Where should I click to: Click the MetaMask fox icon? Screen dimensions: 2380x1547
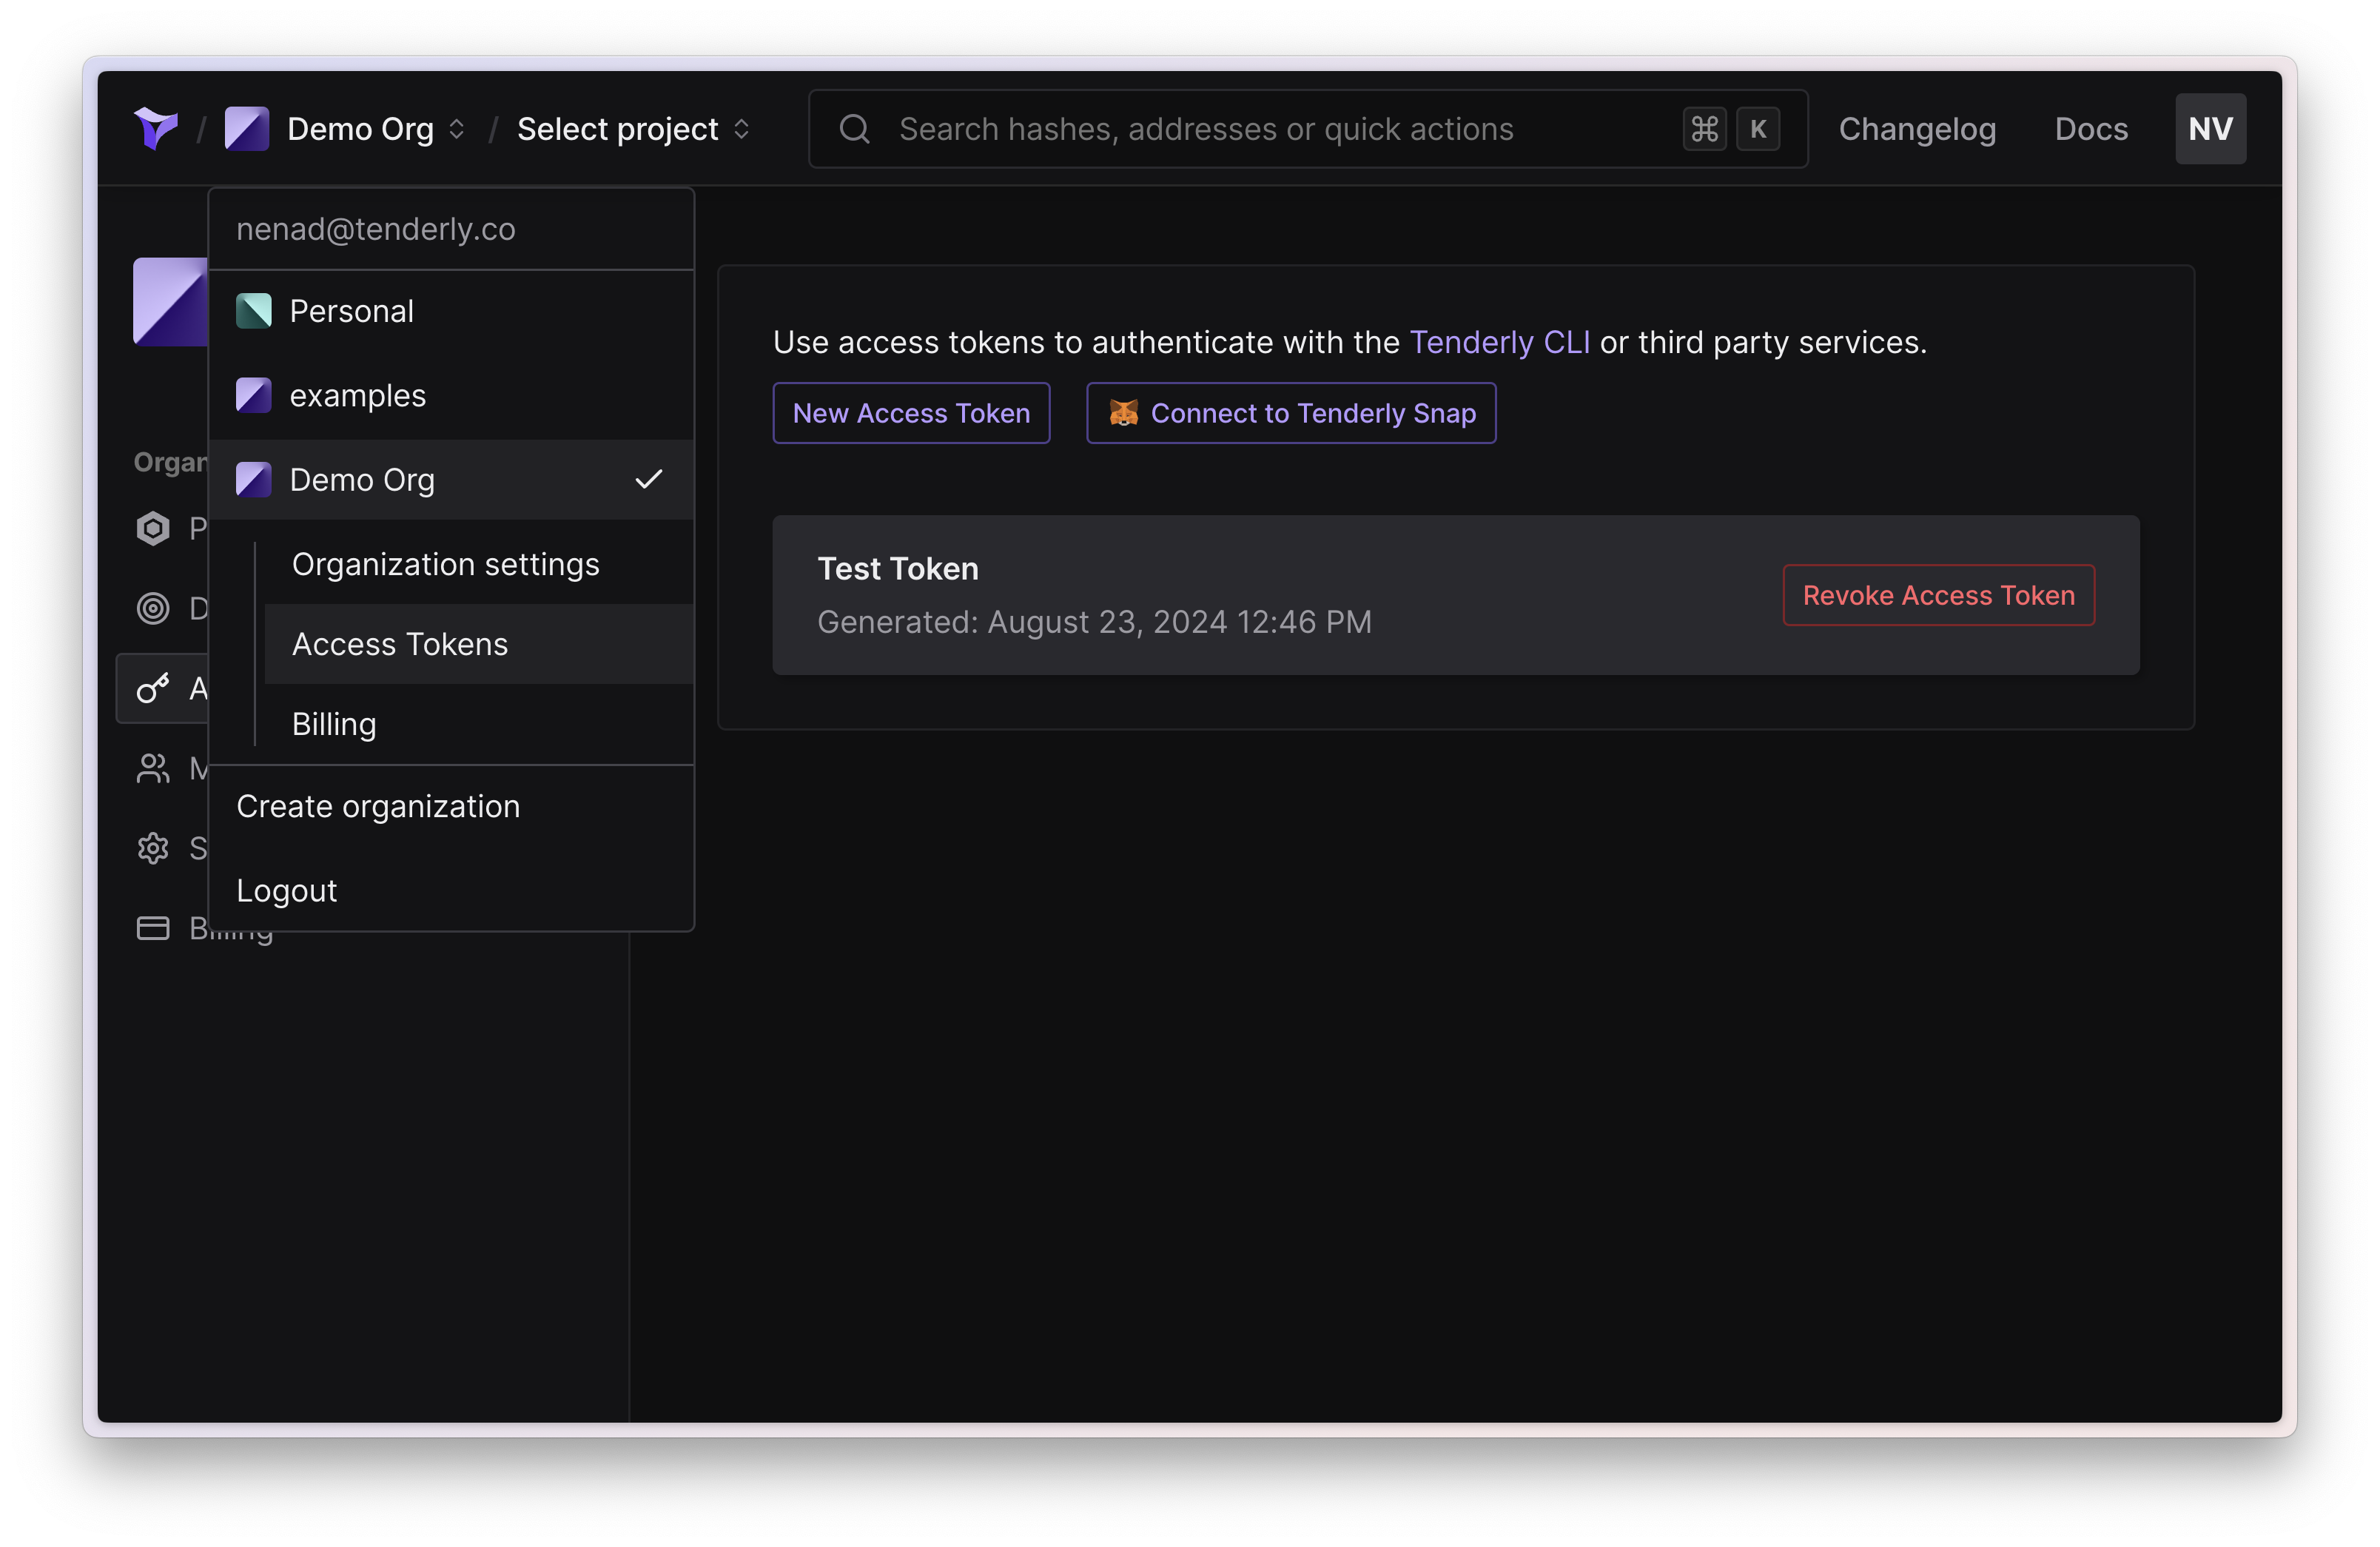1123,413
